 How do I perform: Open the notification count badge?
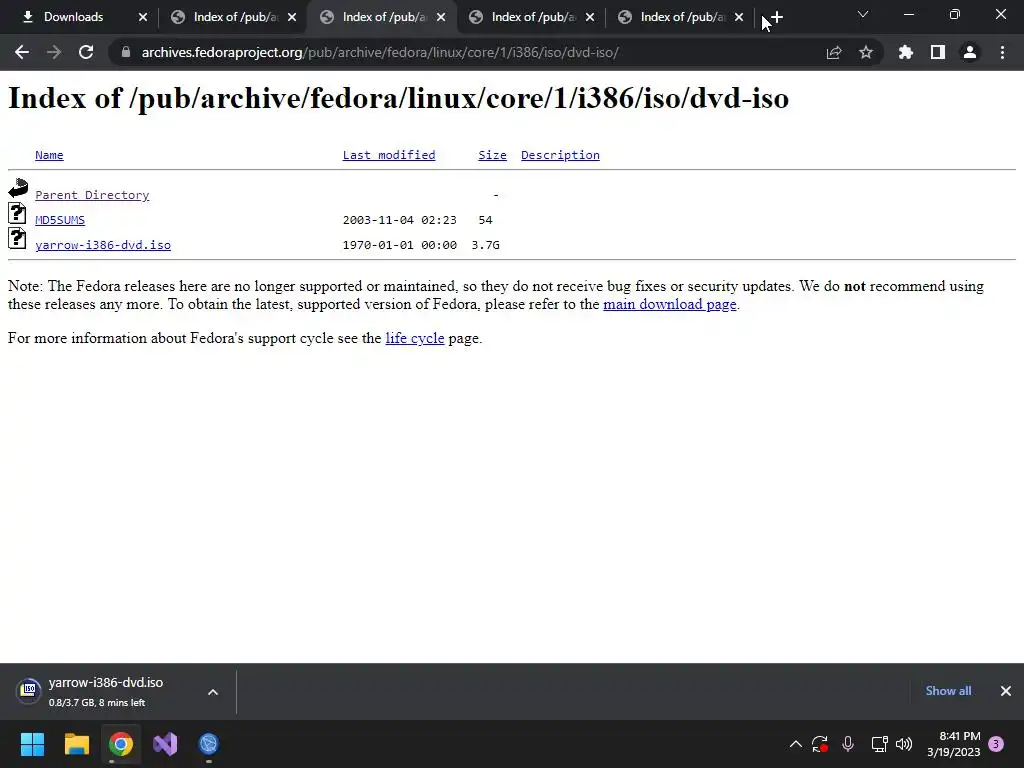pos(996,744)
